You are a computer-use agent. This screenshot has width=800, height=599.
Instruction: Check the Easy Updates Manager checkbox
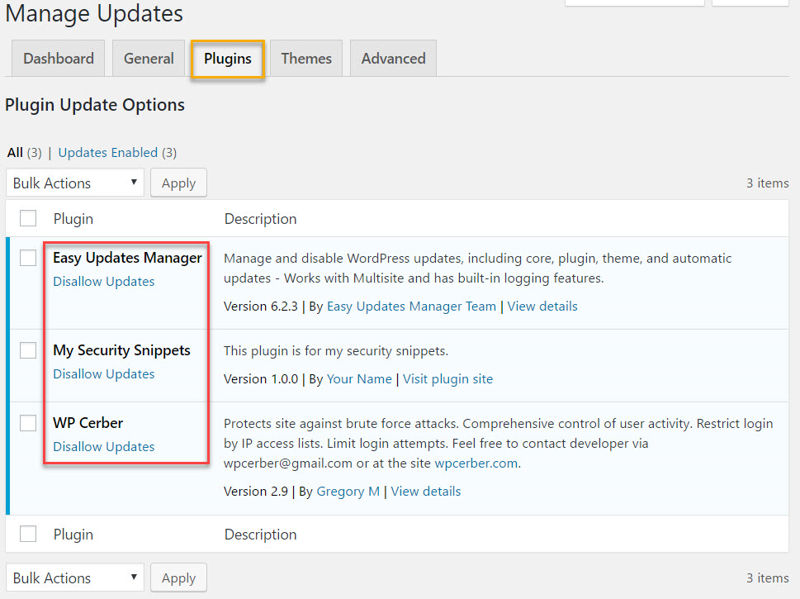28,258
